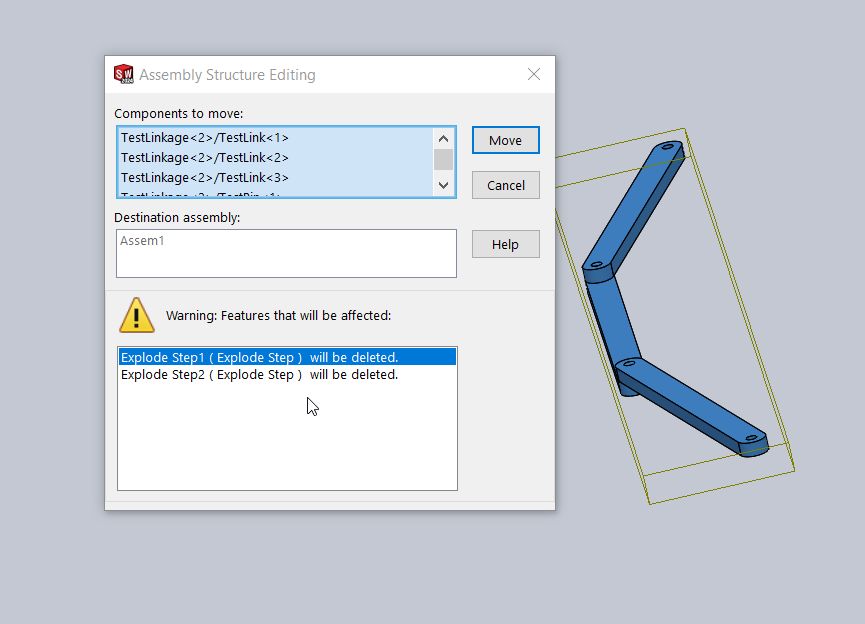
Task: Cancel the assembly structure edit
Action: point(505,185)
